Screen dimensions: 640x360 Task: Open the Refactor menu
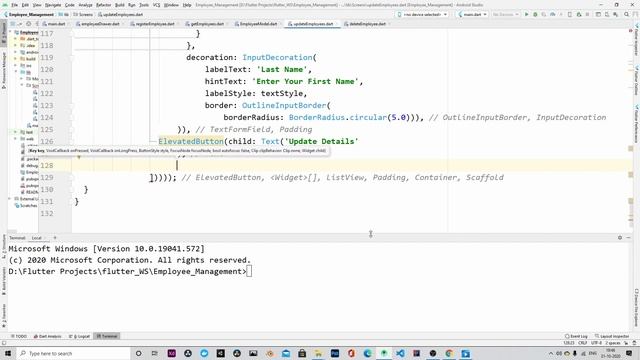103,5
